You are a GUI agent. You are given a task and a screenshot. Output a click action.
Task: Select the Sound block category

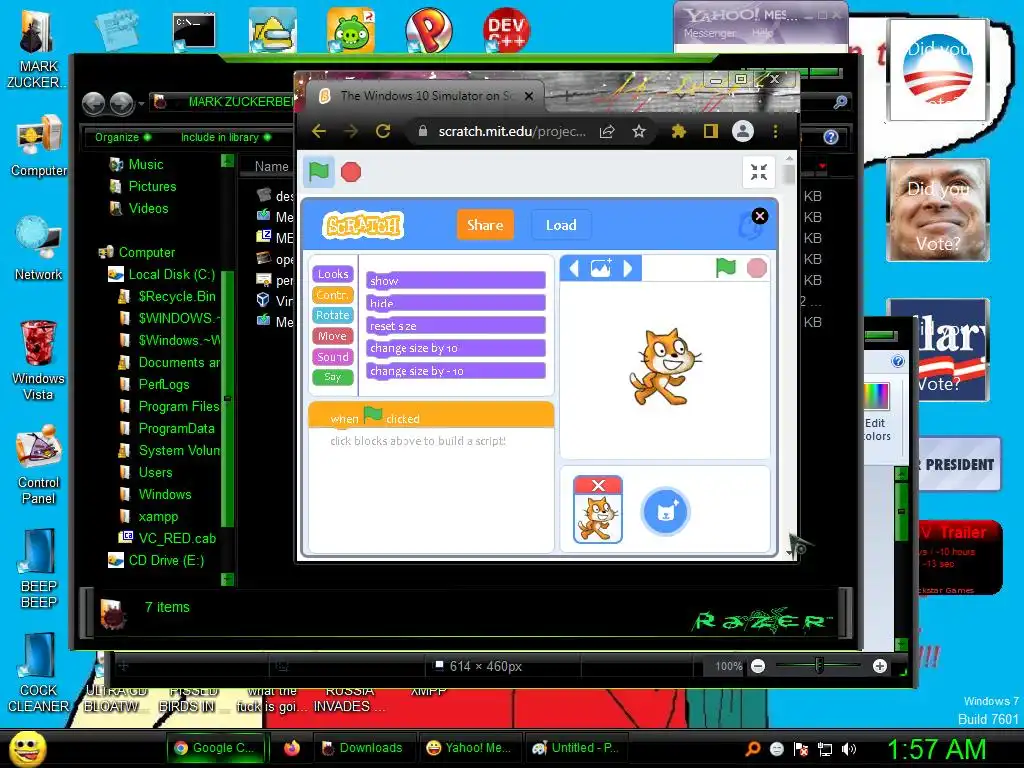[333, 357]
